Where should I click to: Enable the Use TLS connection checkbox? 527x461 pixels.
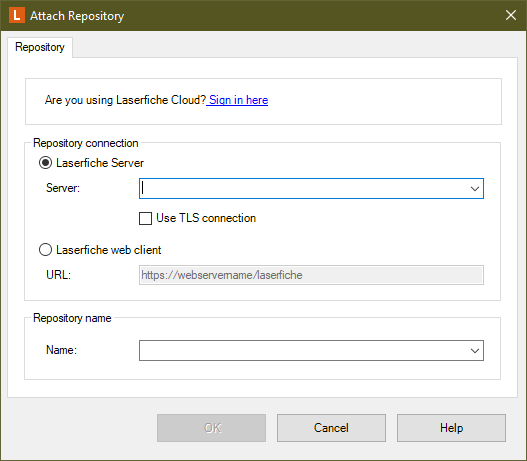point(146,218)
